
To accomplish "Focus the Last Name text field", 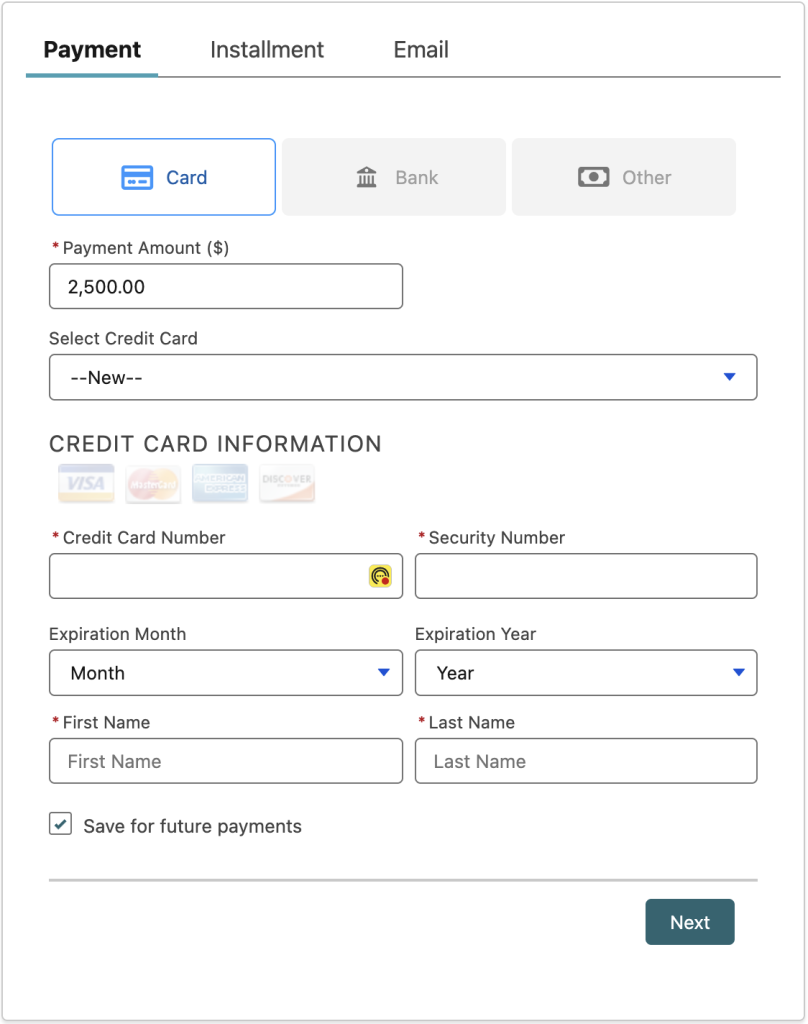I will pos(585,761).
